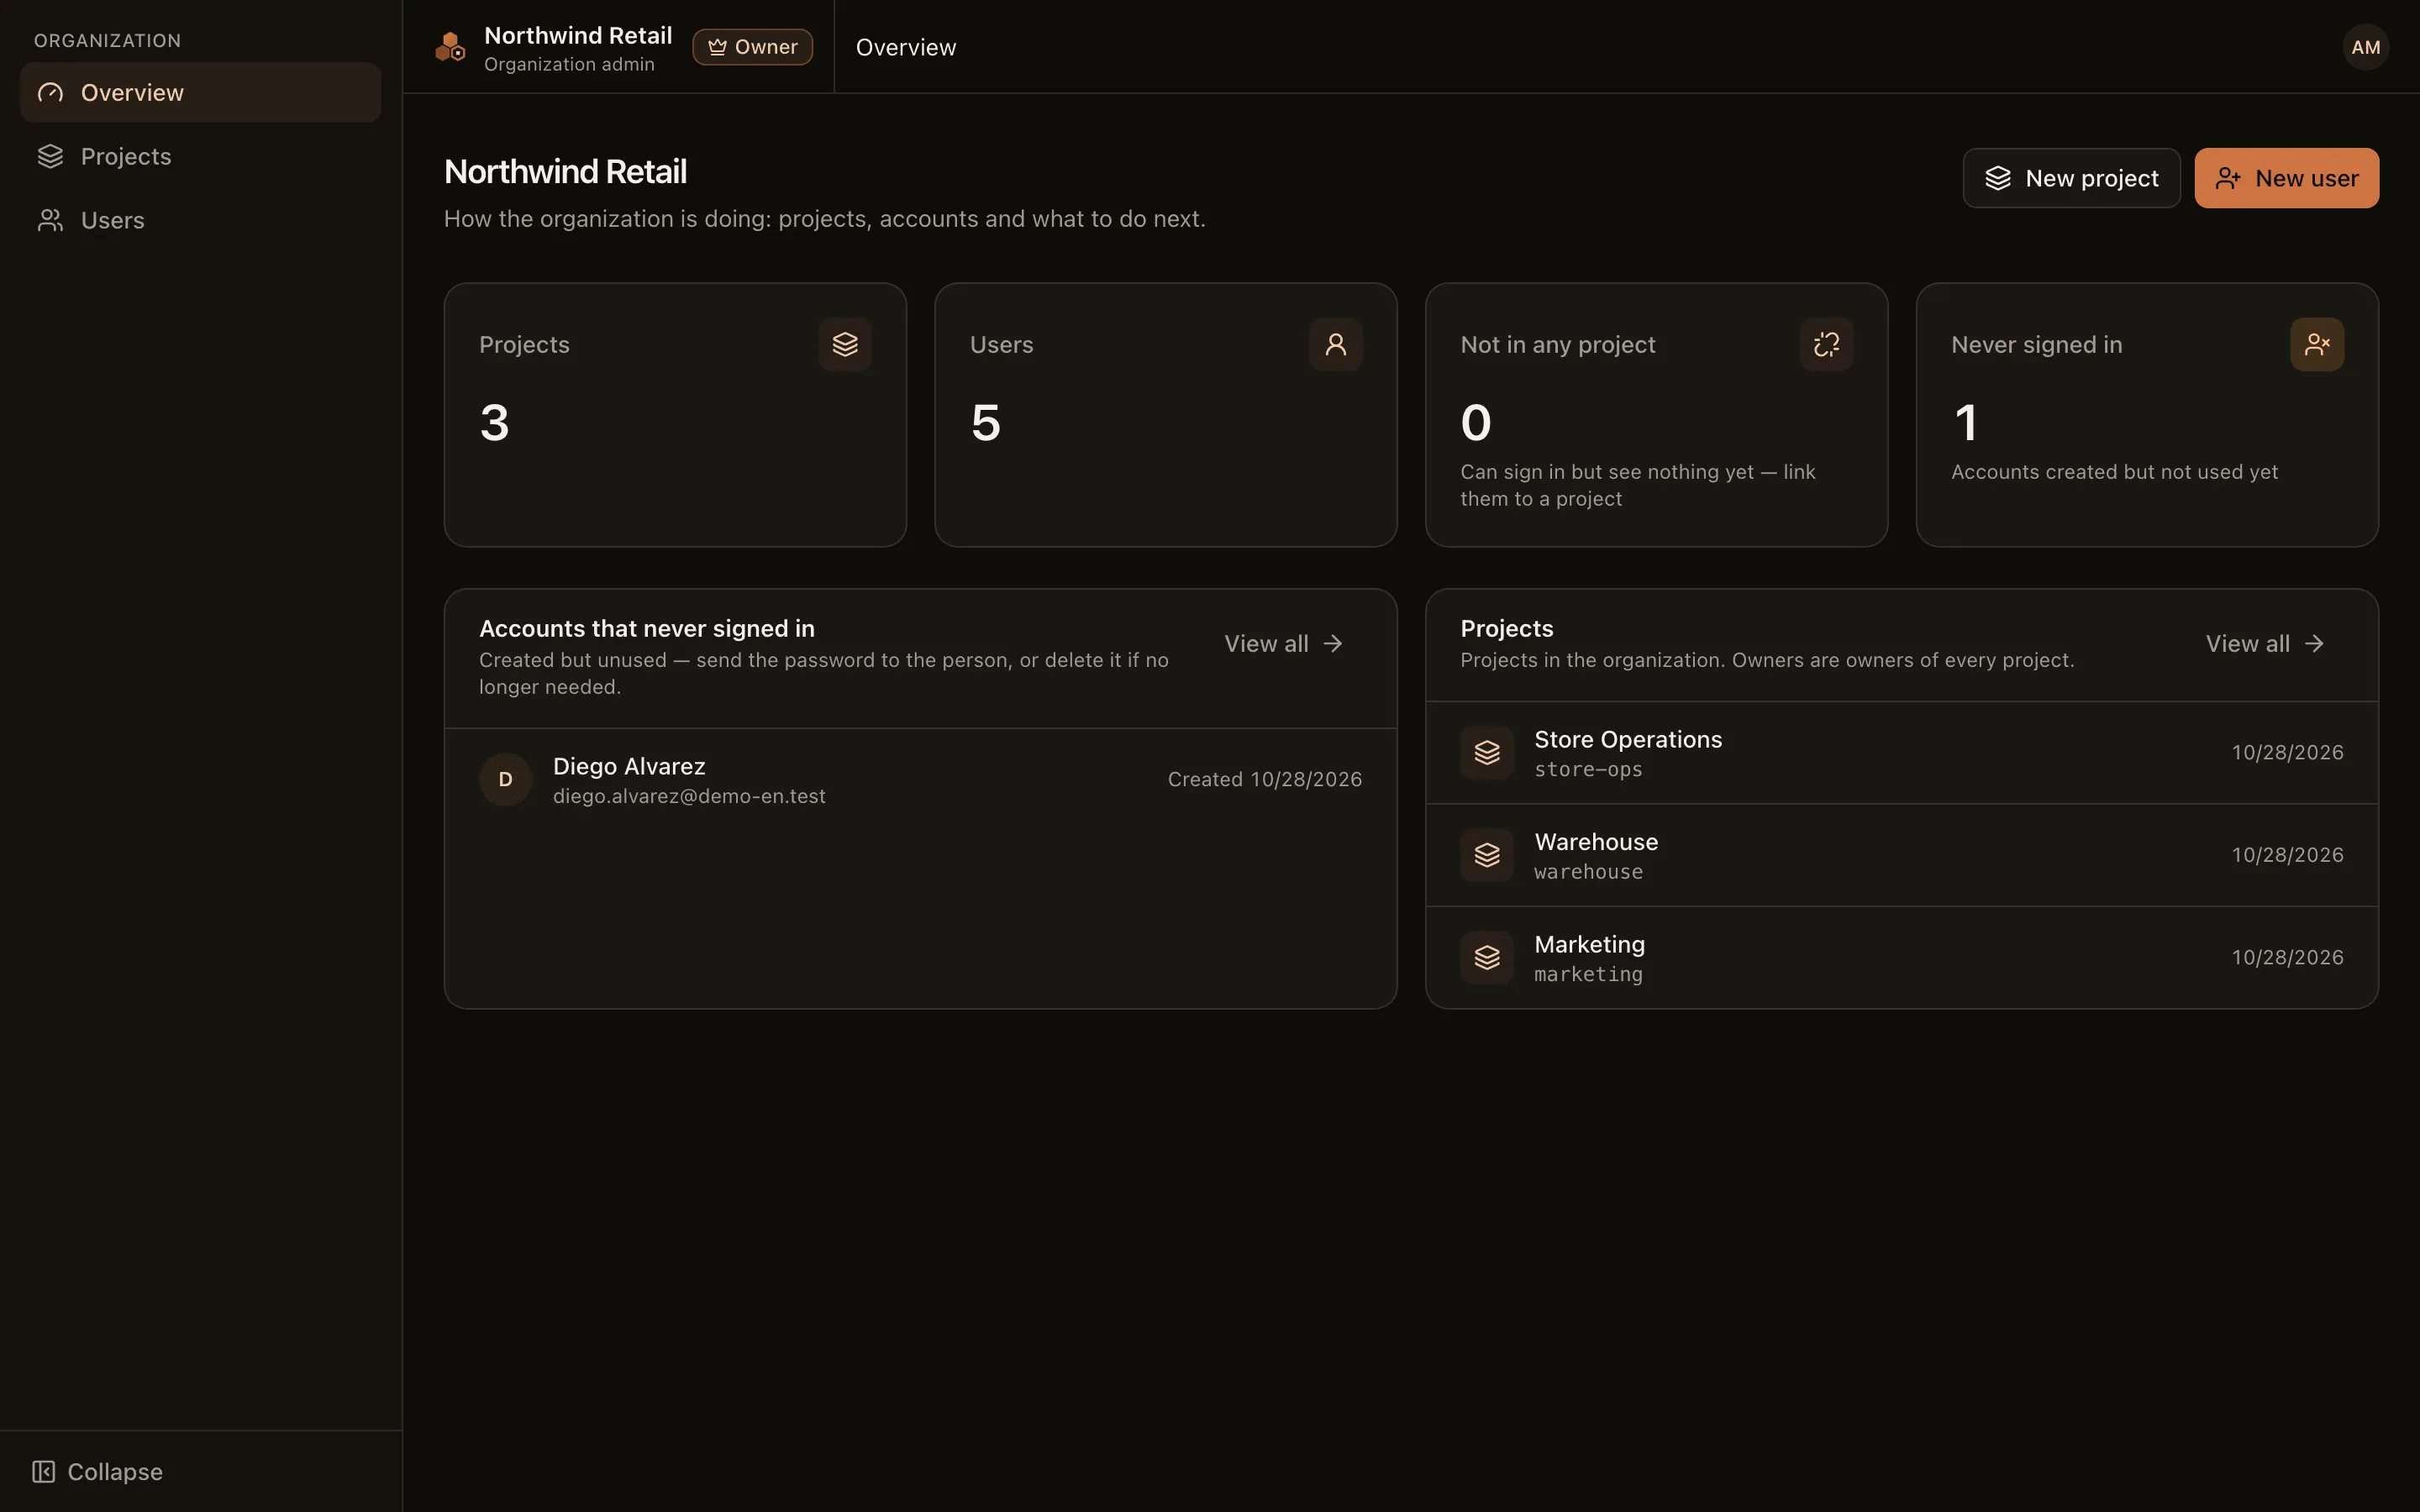Click Diego Alvarez's D avatar
Image resolution: width=2420 pixels, height=1512 pixels.
[506, 779]
